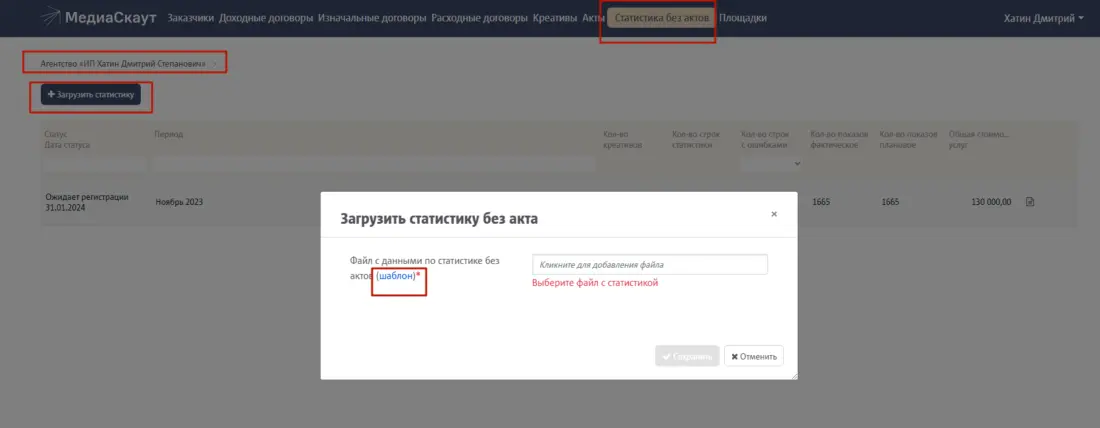Click the file field Кликните для добавления файла

(x=650, y=265)
